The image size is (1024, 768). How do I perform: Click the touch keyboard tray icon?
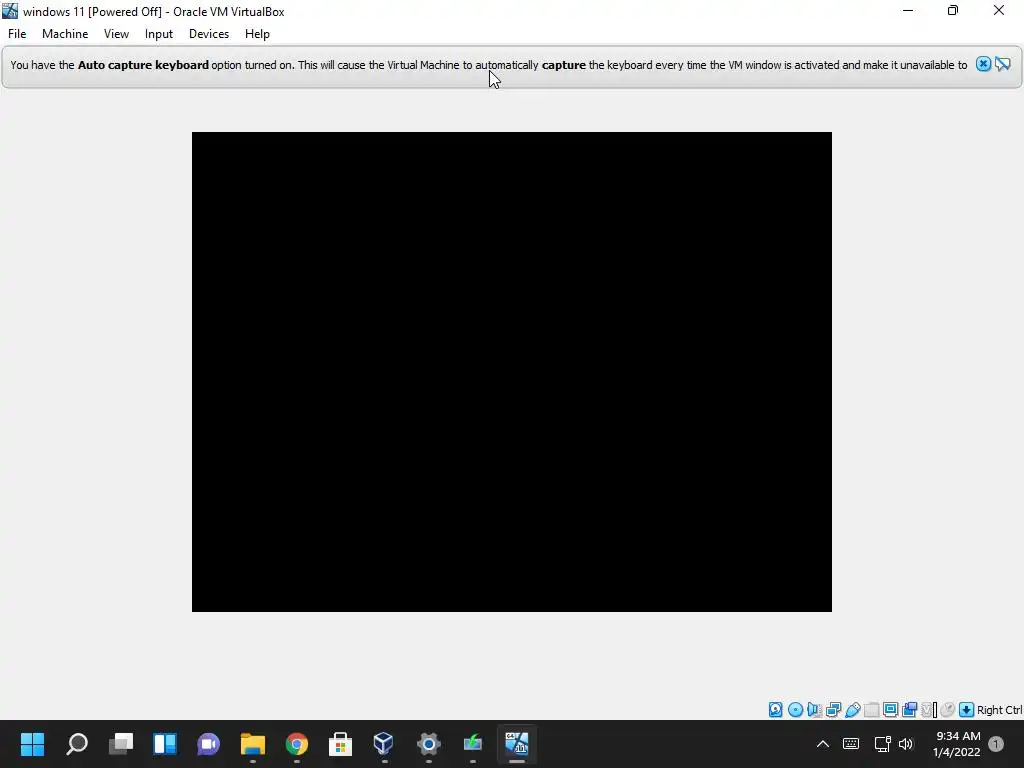(851, 744)
